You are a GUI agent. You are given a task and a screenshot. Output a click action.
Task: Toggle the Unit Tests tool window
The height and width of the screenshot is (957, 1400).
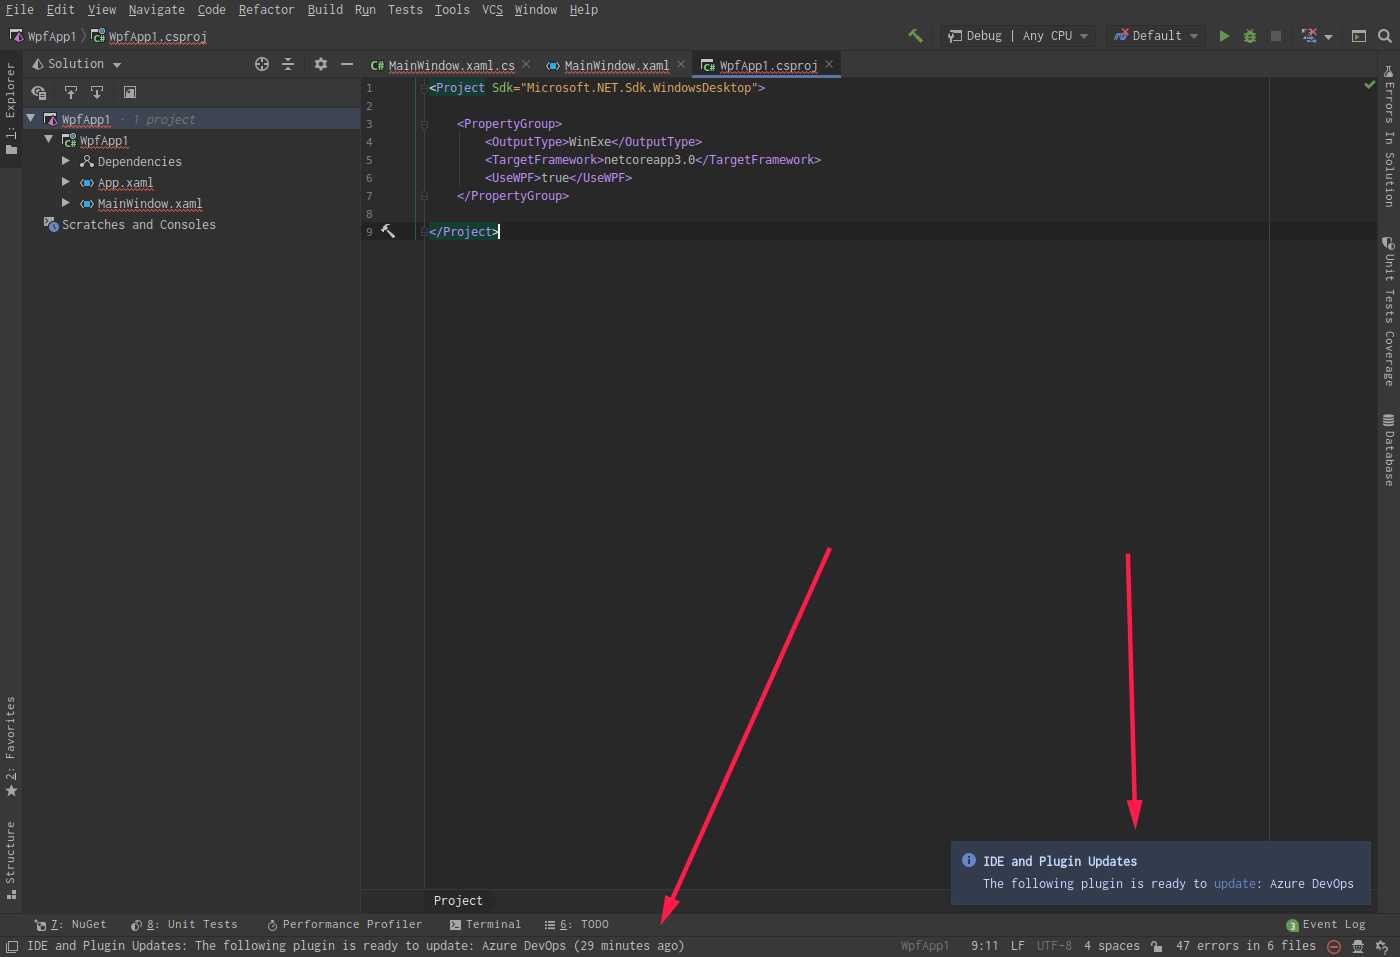point(184,925)
